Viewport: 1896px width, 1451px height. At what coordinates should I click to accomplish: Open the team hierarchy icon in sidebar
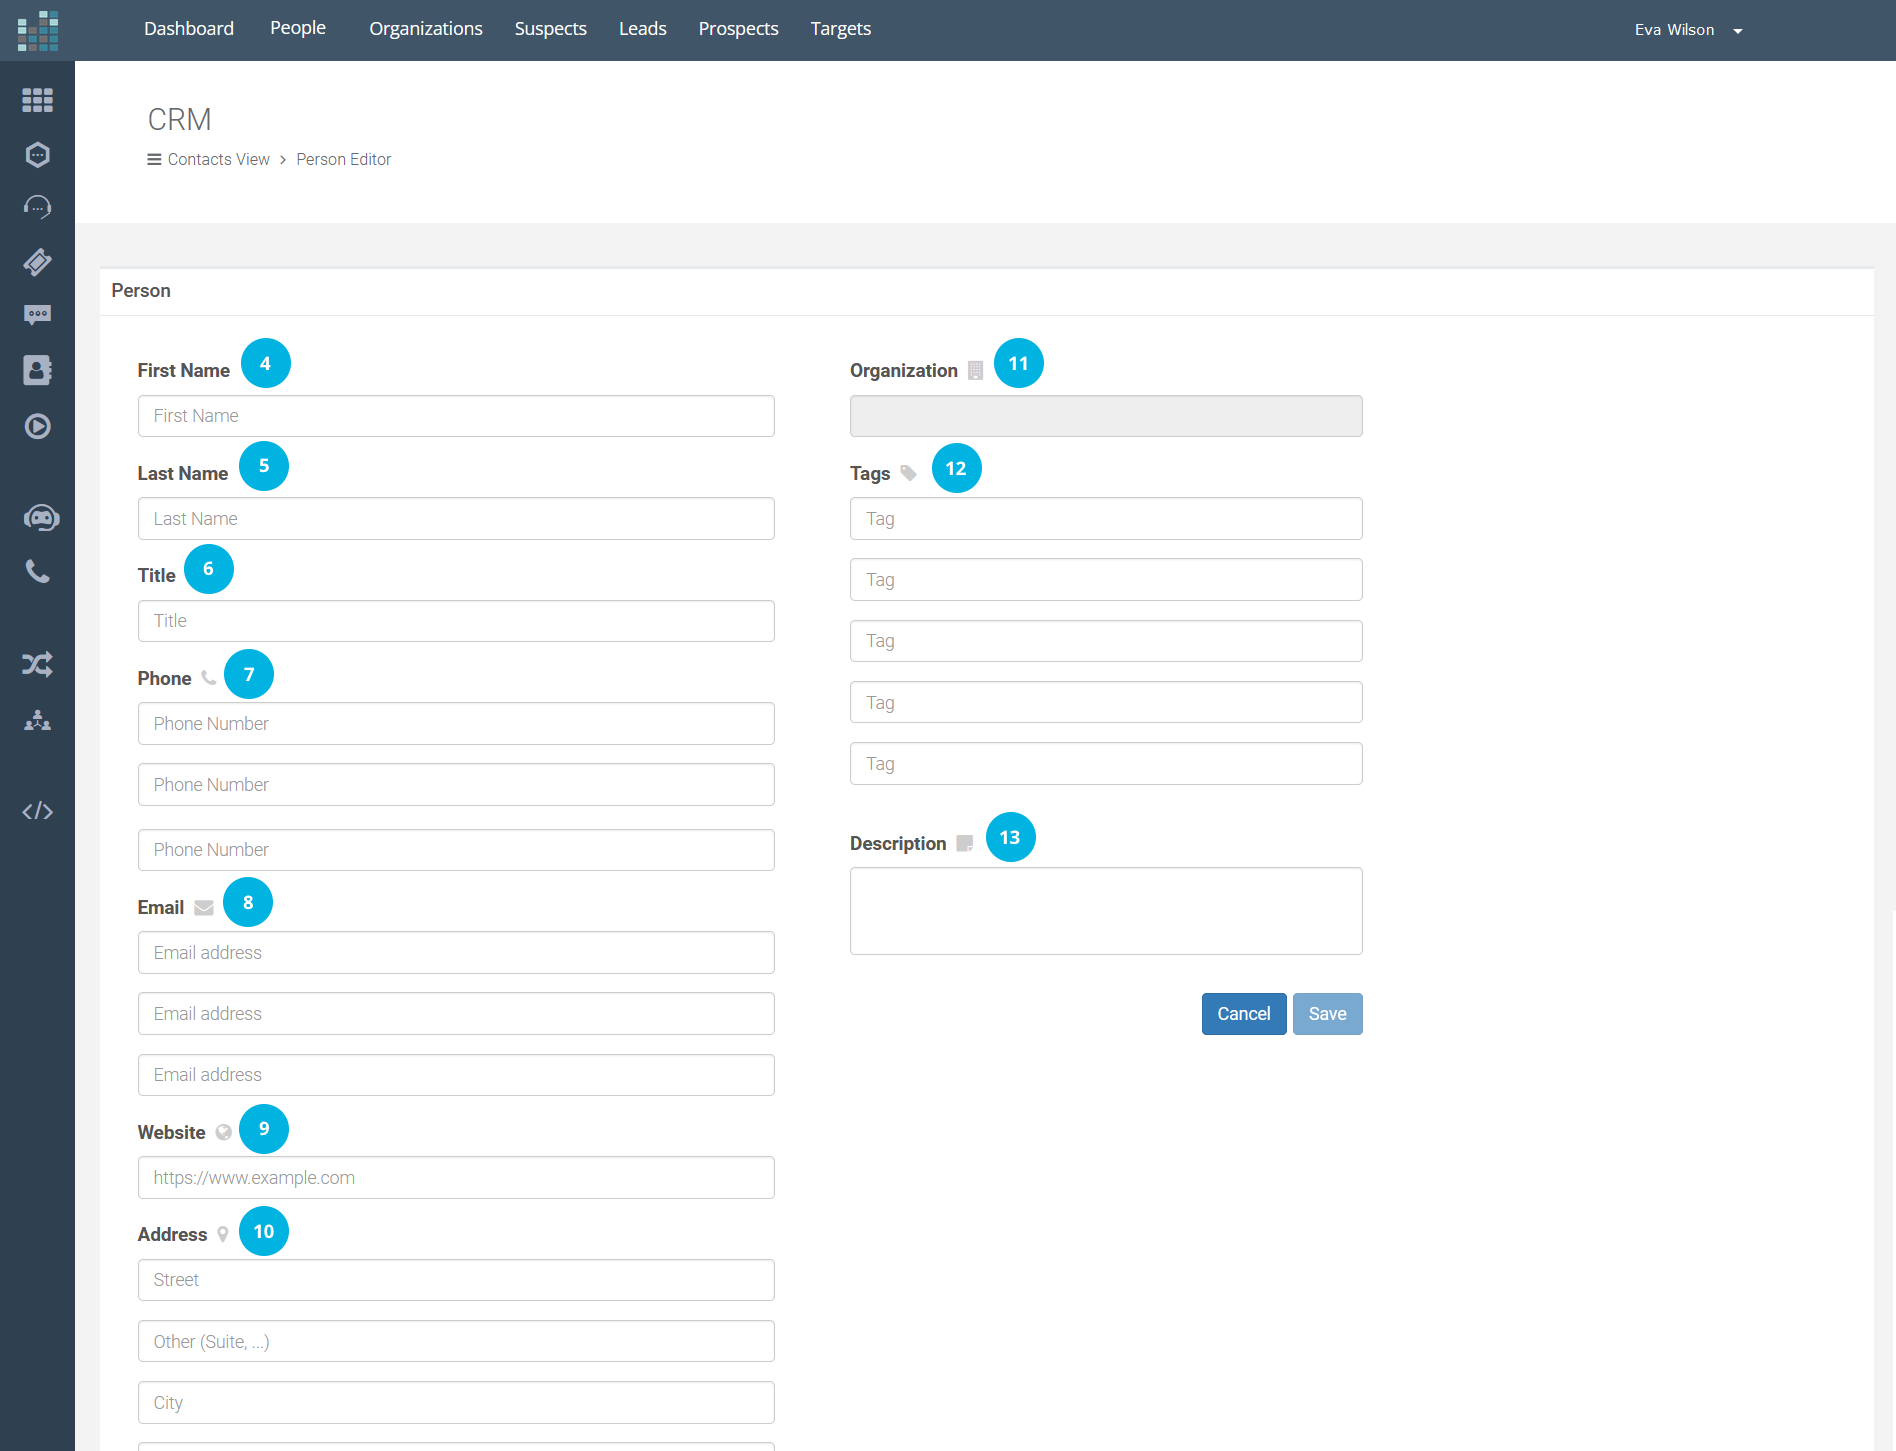(x=37, y=720)
